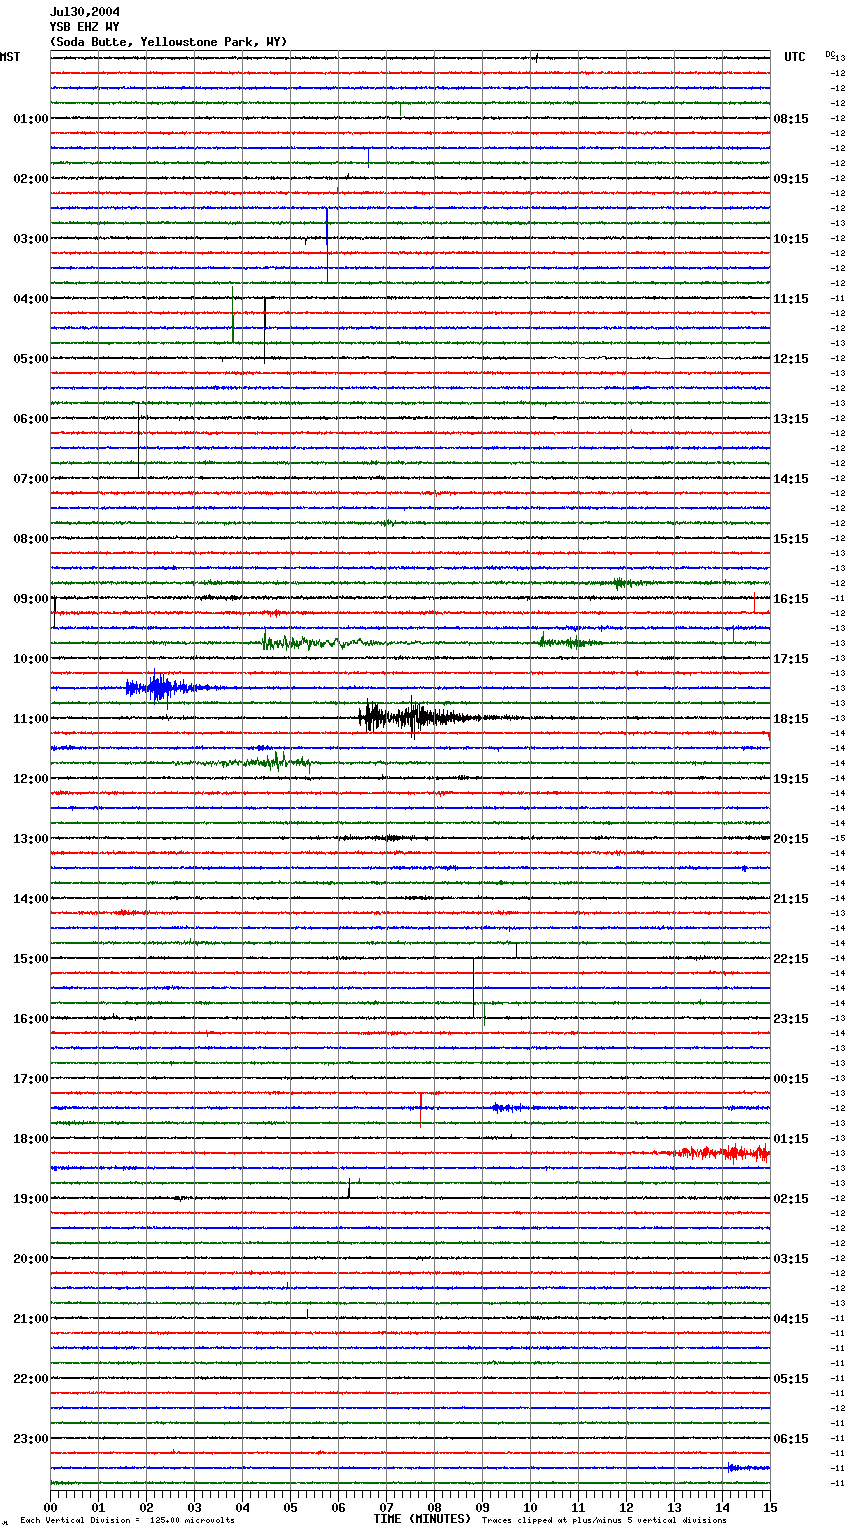Click the 23:00 MST time label
850x1534 pixels.
pos(31,1439)
